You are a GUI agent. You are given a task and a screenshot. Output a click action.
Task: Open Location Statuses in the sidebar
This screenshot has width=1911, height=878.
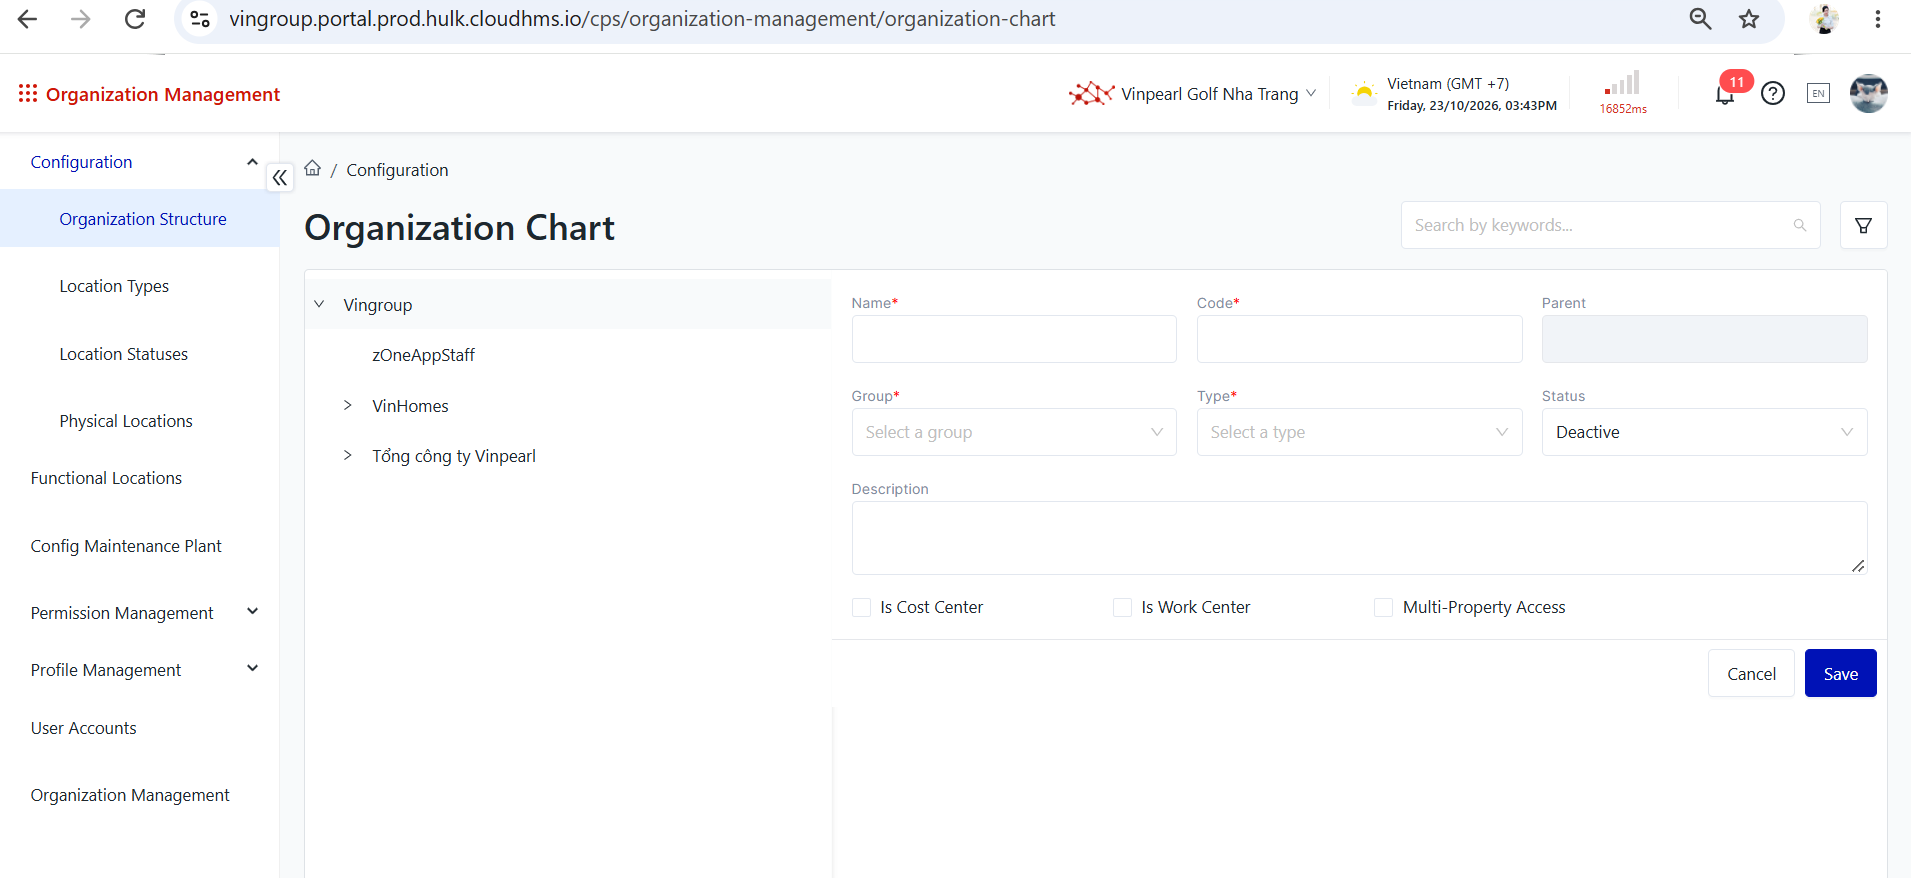[x=124, y=354]
